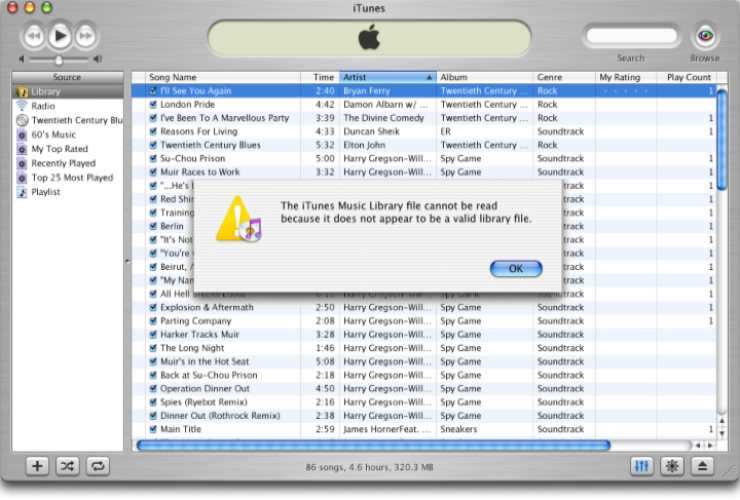Sort by Album column header
Image resolution: width=740 pixels, height=500 pixels.
tap(485, 77)
